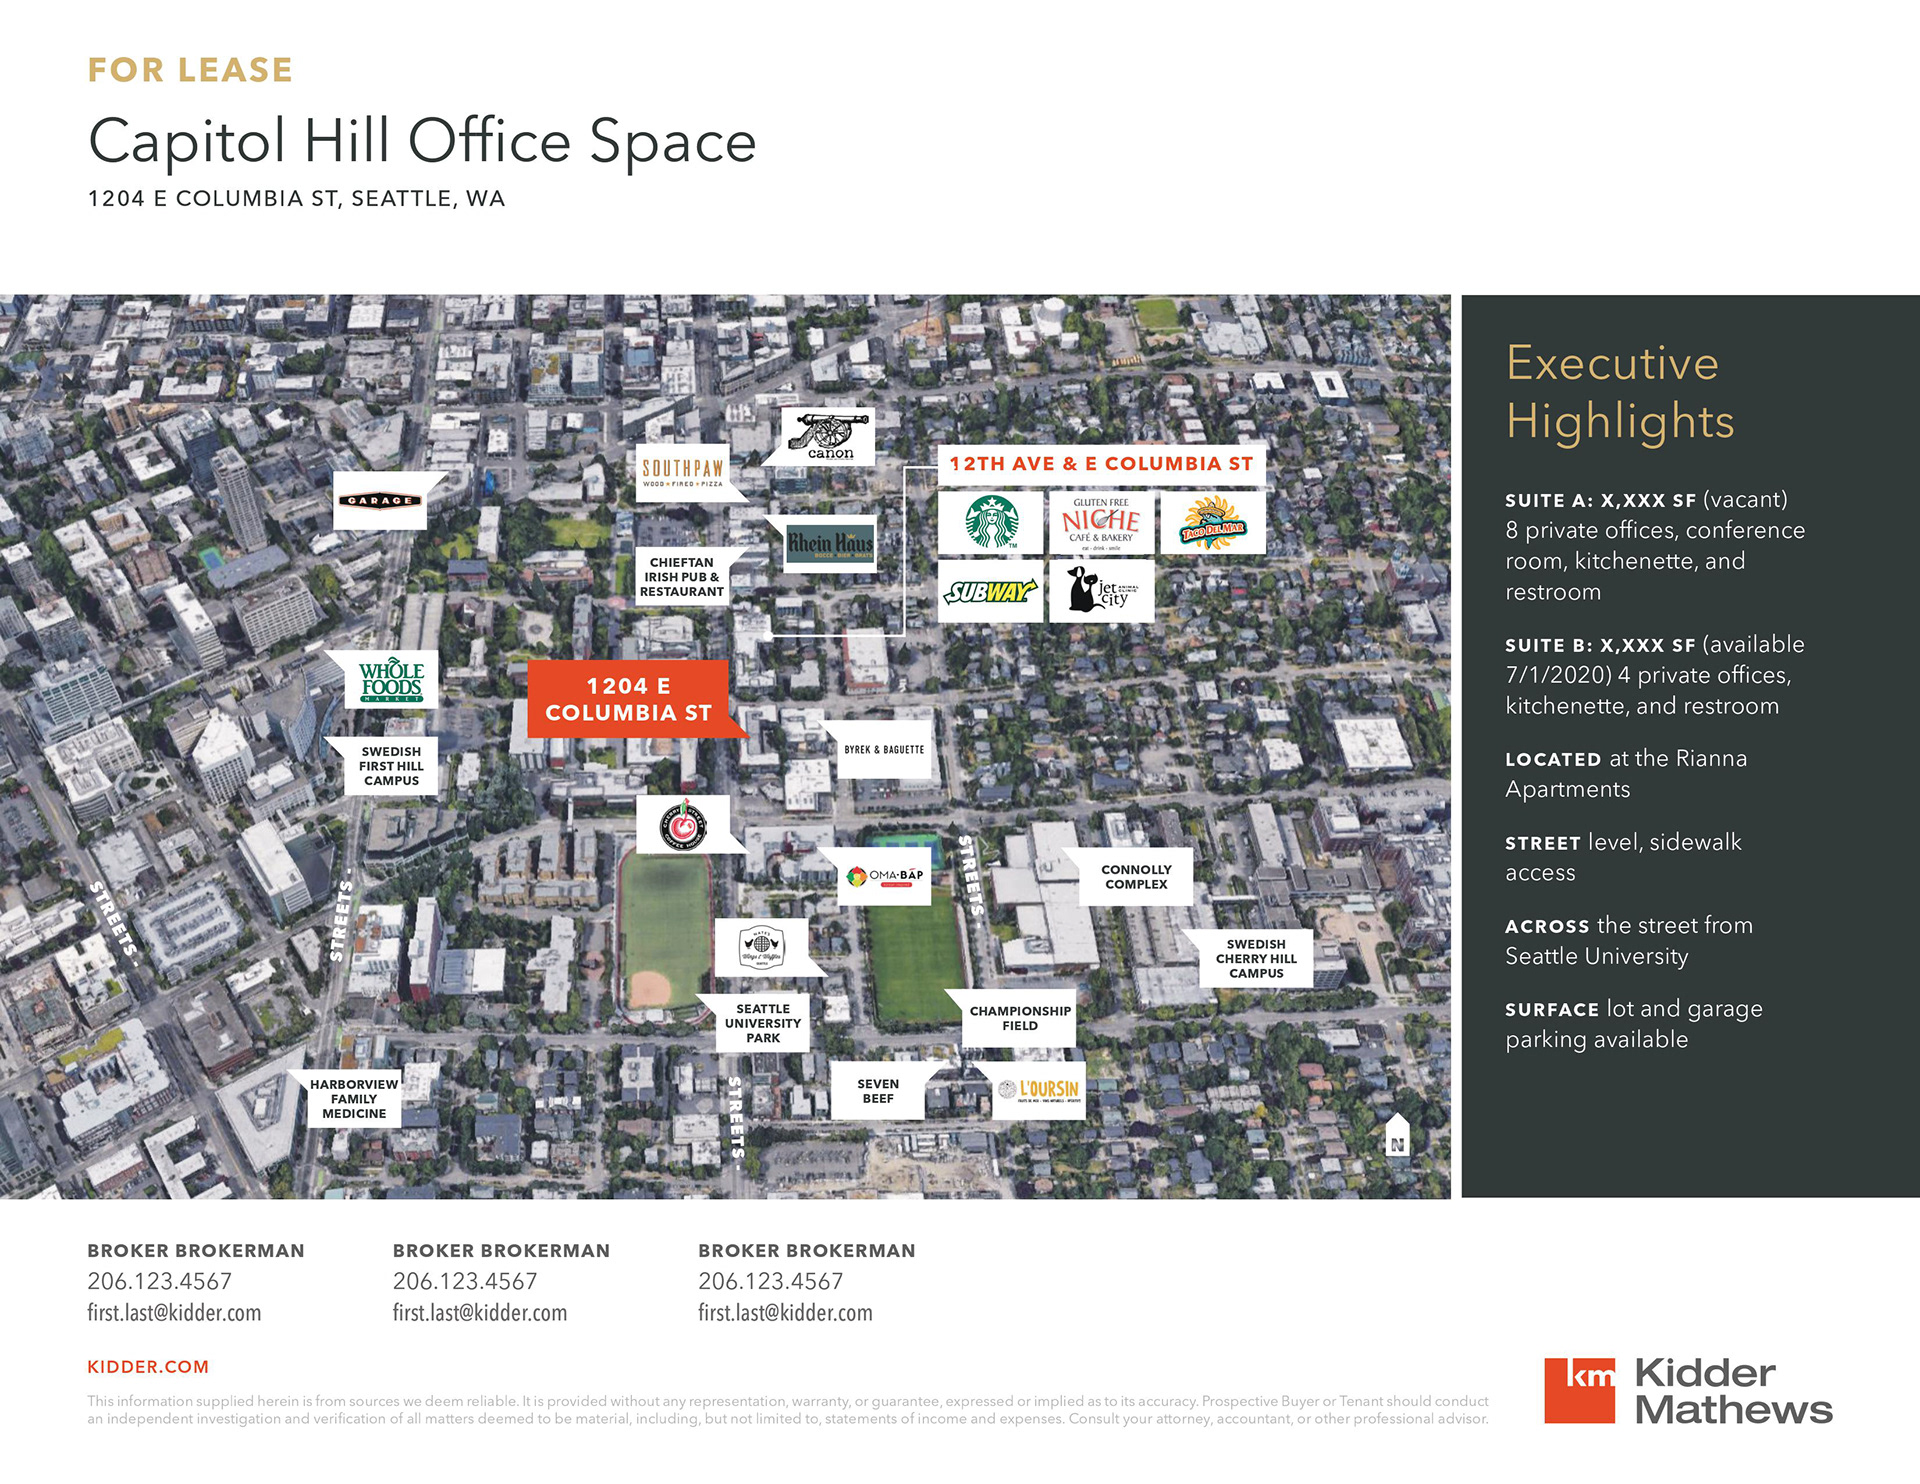Click the Kidder Mathews km logo

(x=1580, y=1390)
